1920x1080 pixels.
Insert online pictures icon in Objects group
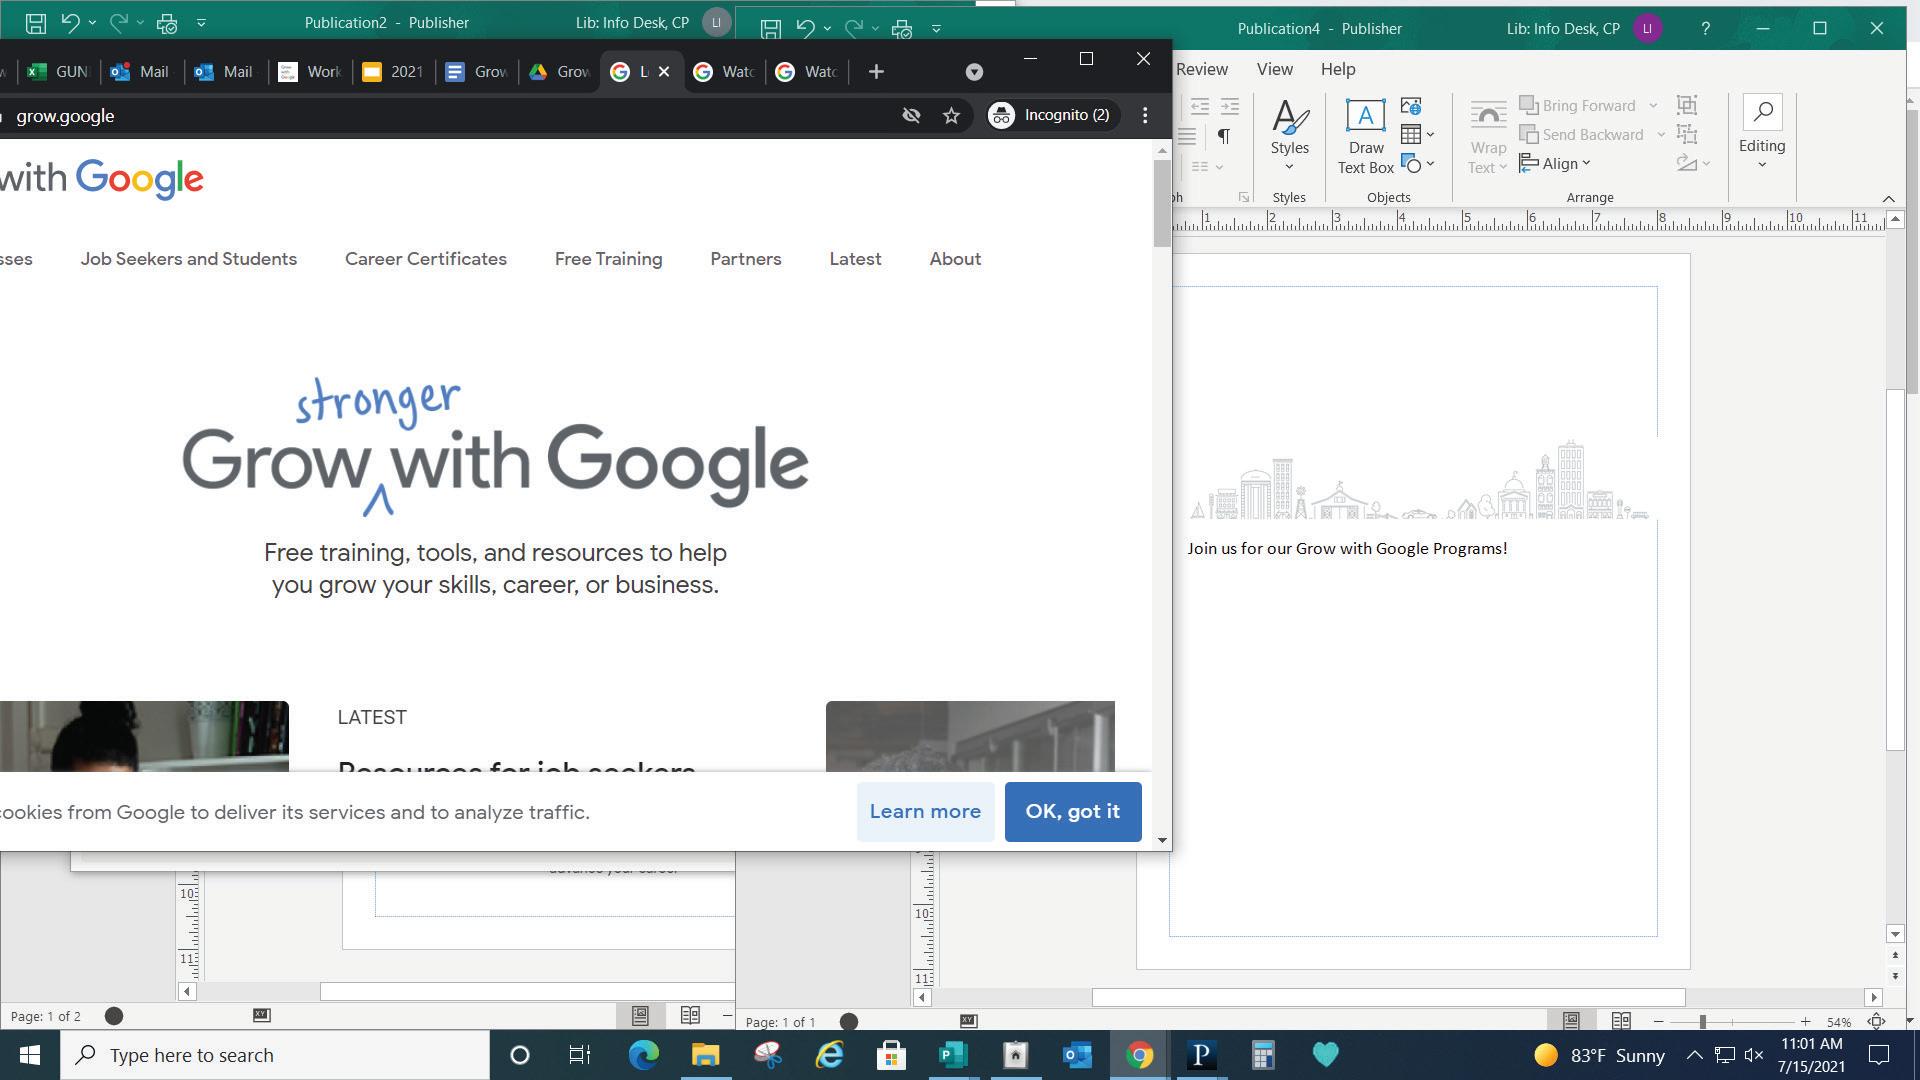(1411, 106)
